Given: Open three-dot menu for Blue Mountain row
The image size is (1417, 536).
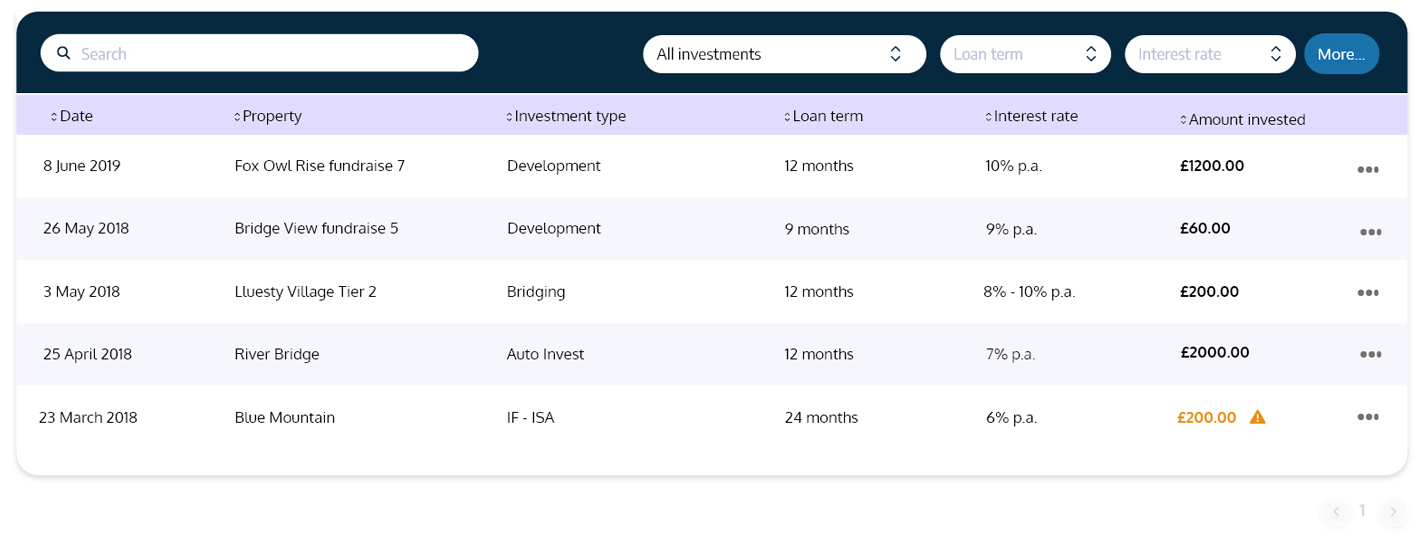Looking at the screenshot, I should click(x=1367, y=417).
